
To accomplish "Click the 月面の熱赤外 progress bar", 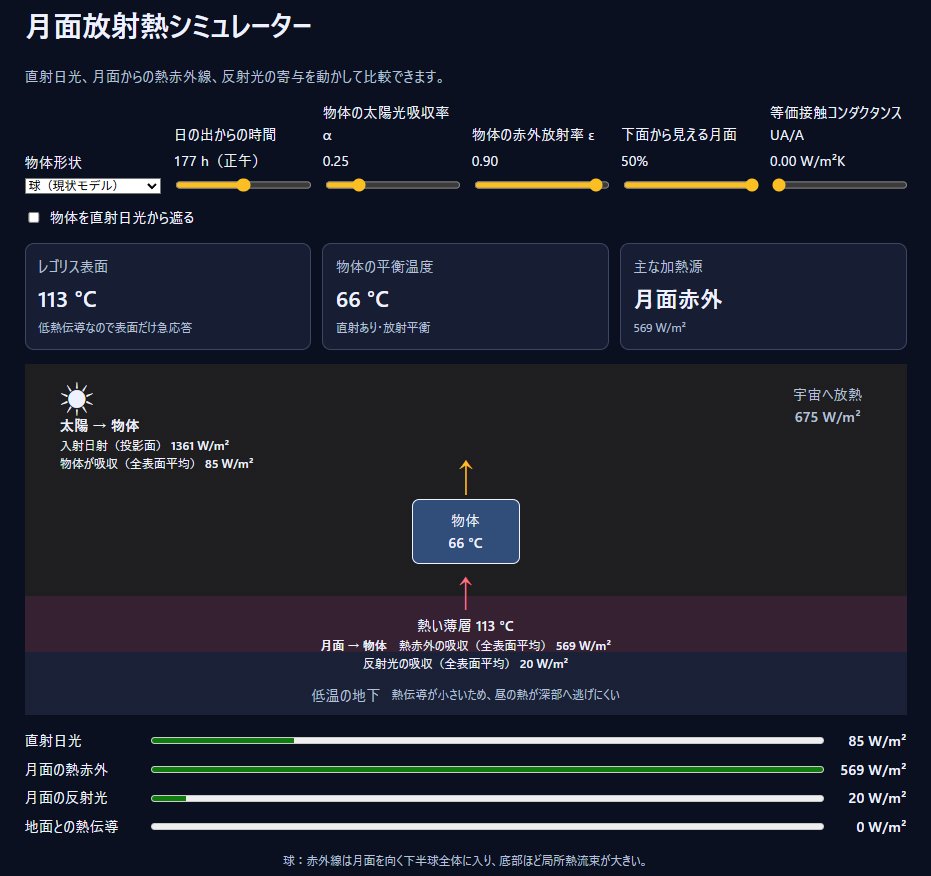I will [487, 769].
